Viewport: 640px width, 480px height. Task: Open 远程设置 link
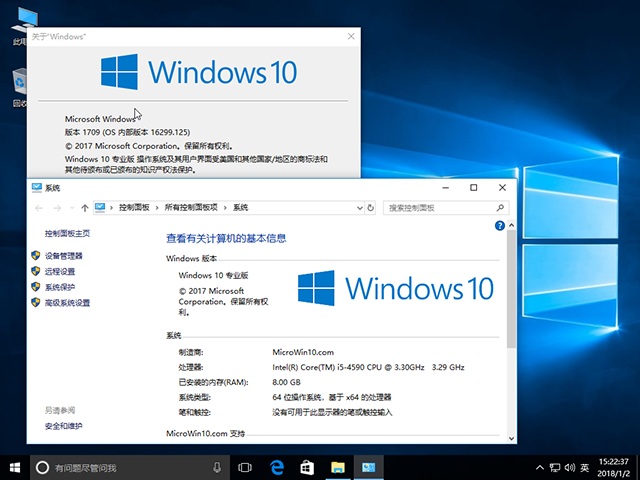[x=60, y=271]
